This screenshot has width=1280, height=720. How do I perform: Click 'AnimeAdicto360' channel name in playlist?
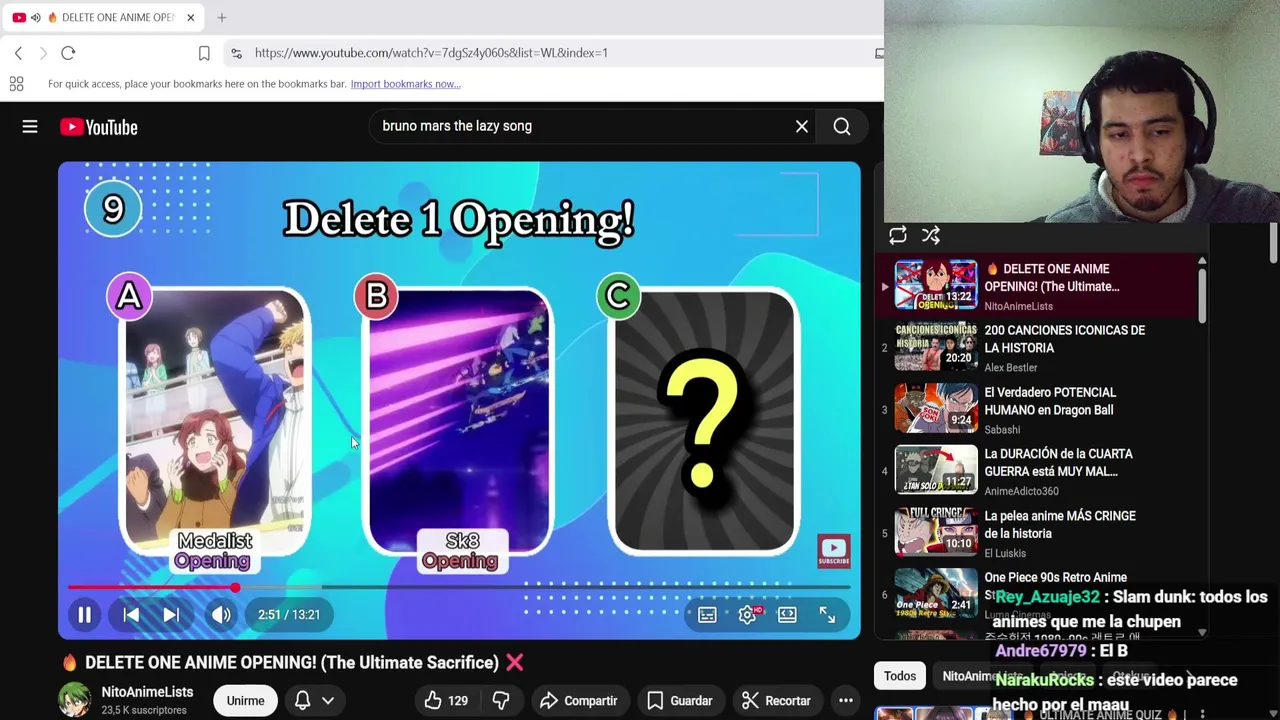pyautogui.click(x=1021, y=491)
